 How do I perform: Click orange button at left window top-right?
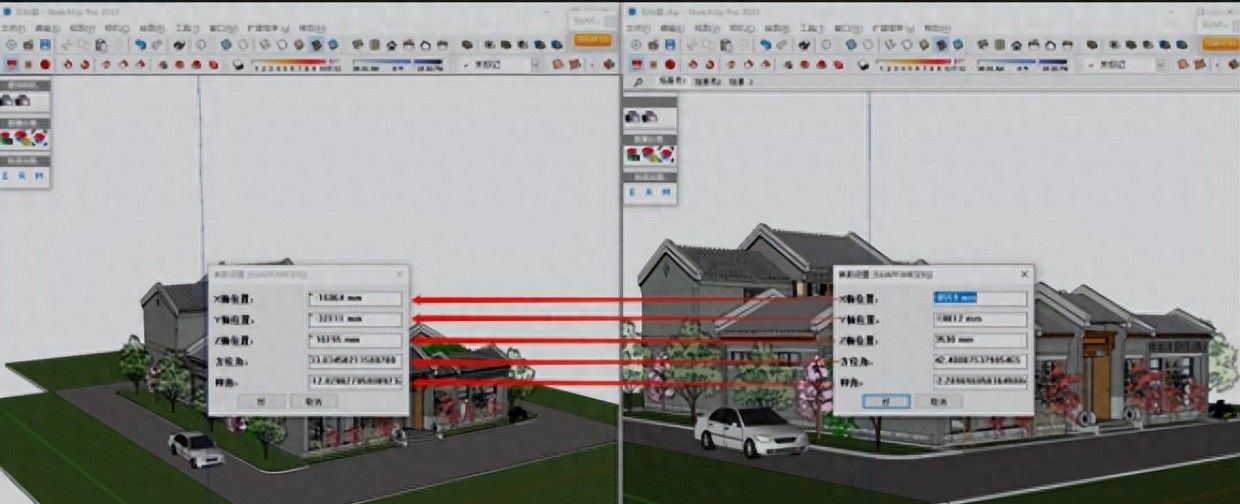pyautogui.click(x=592, y=40)
